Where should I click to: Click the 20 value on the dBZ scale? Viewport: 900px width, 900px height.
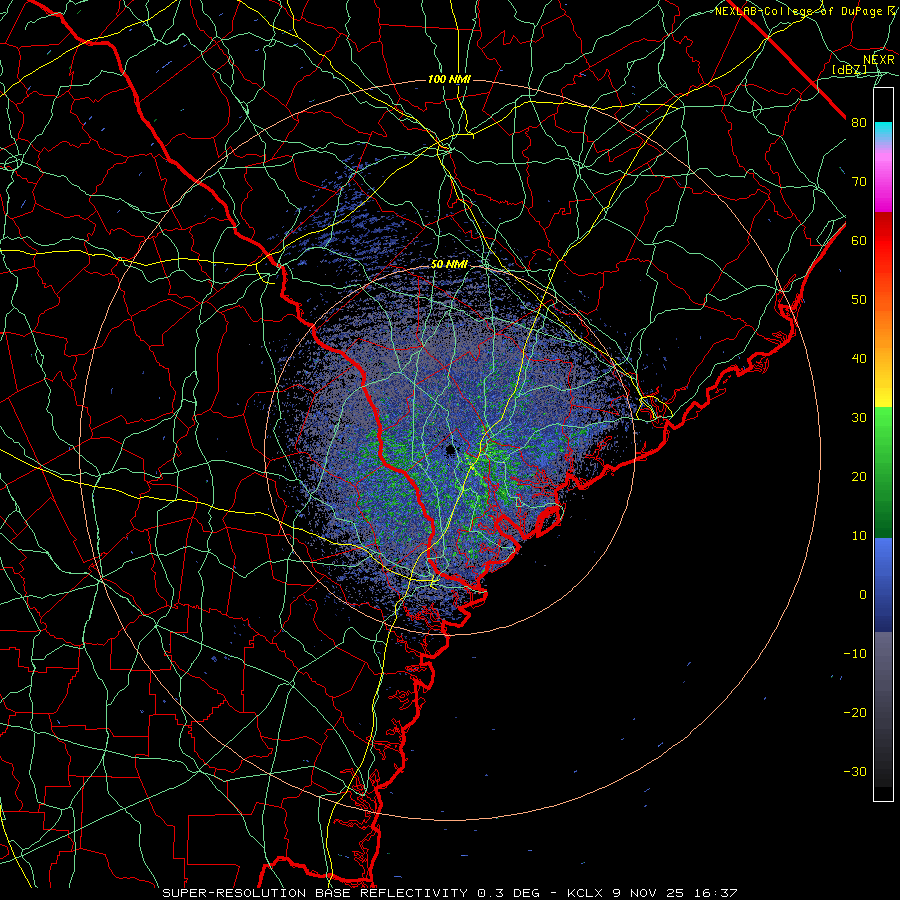click(x=859, y=477)
